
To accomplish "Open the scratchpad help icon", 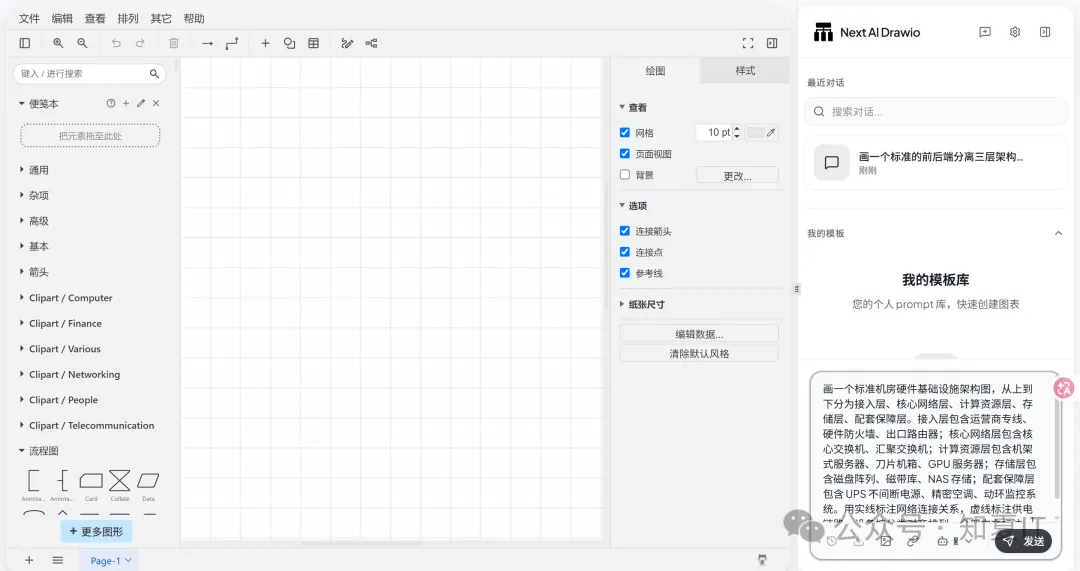I will (x=111, y=103).
